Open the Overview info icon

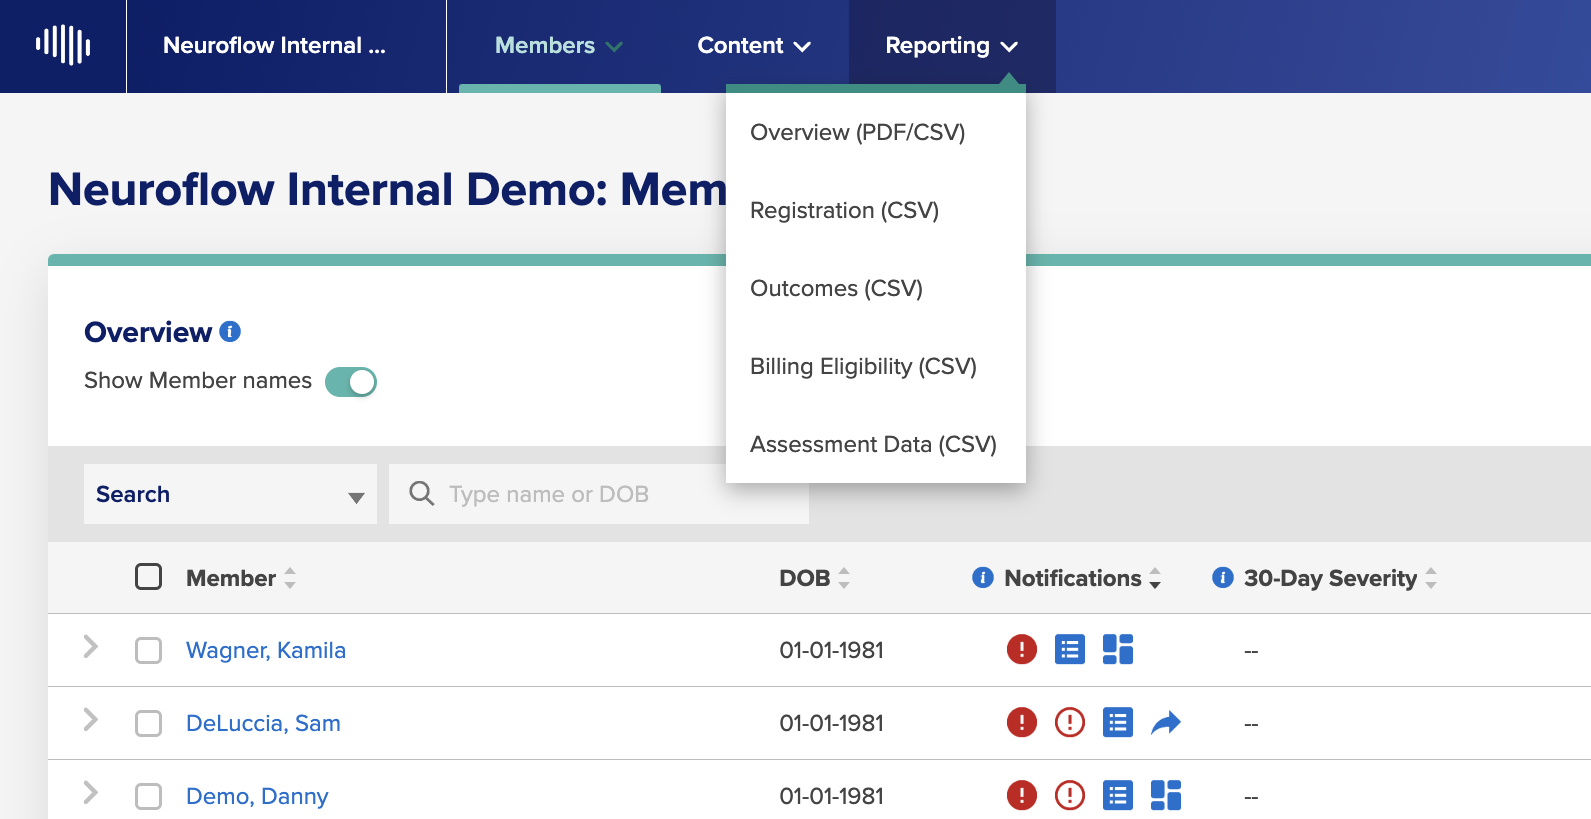[x=230, y=331]
